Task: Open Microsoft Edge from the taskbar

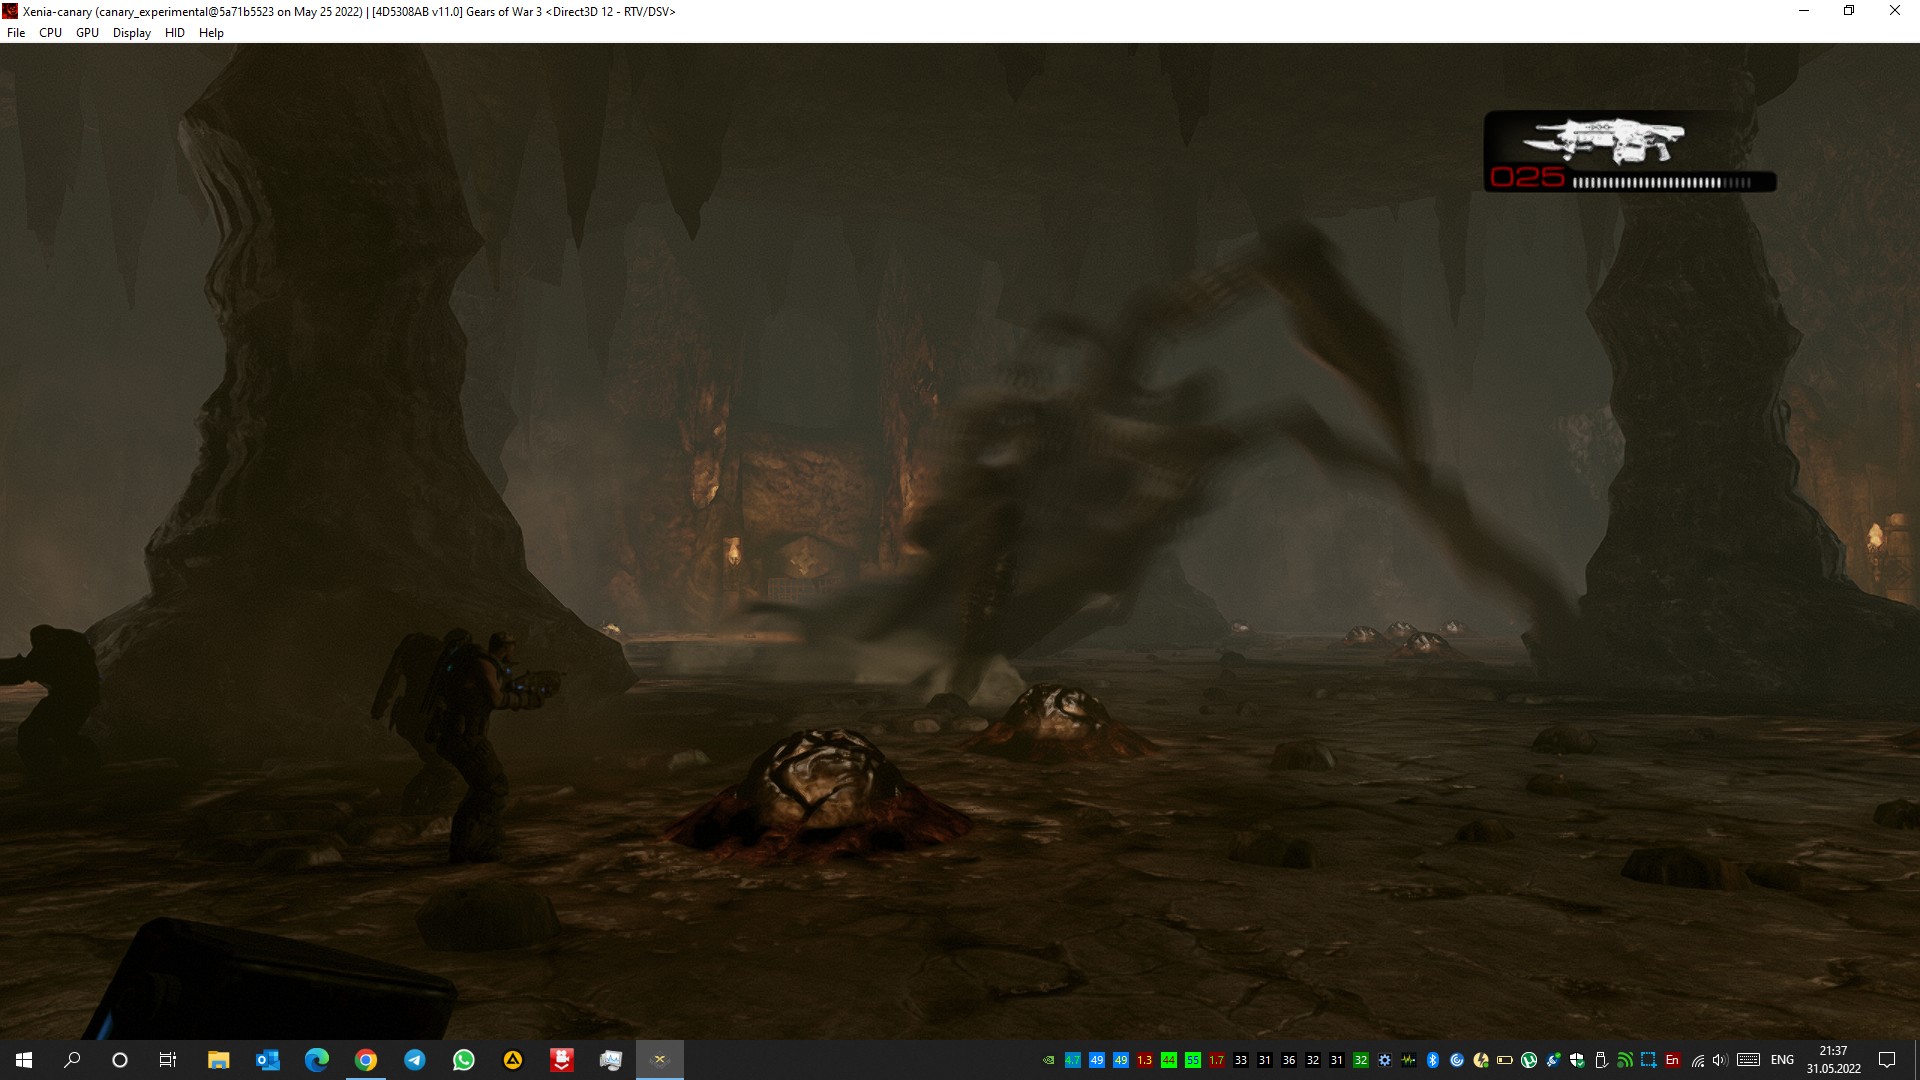Action: 316,1060
